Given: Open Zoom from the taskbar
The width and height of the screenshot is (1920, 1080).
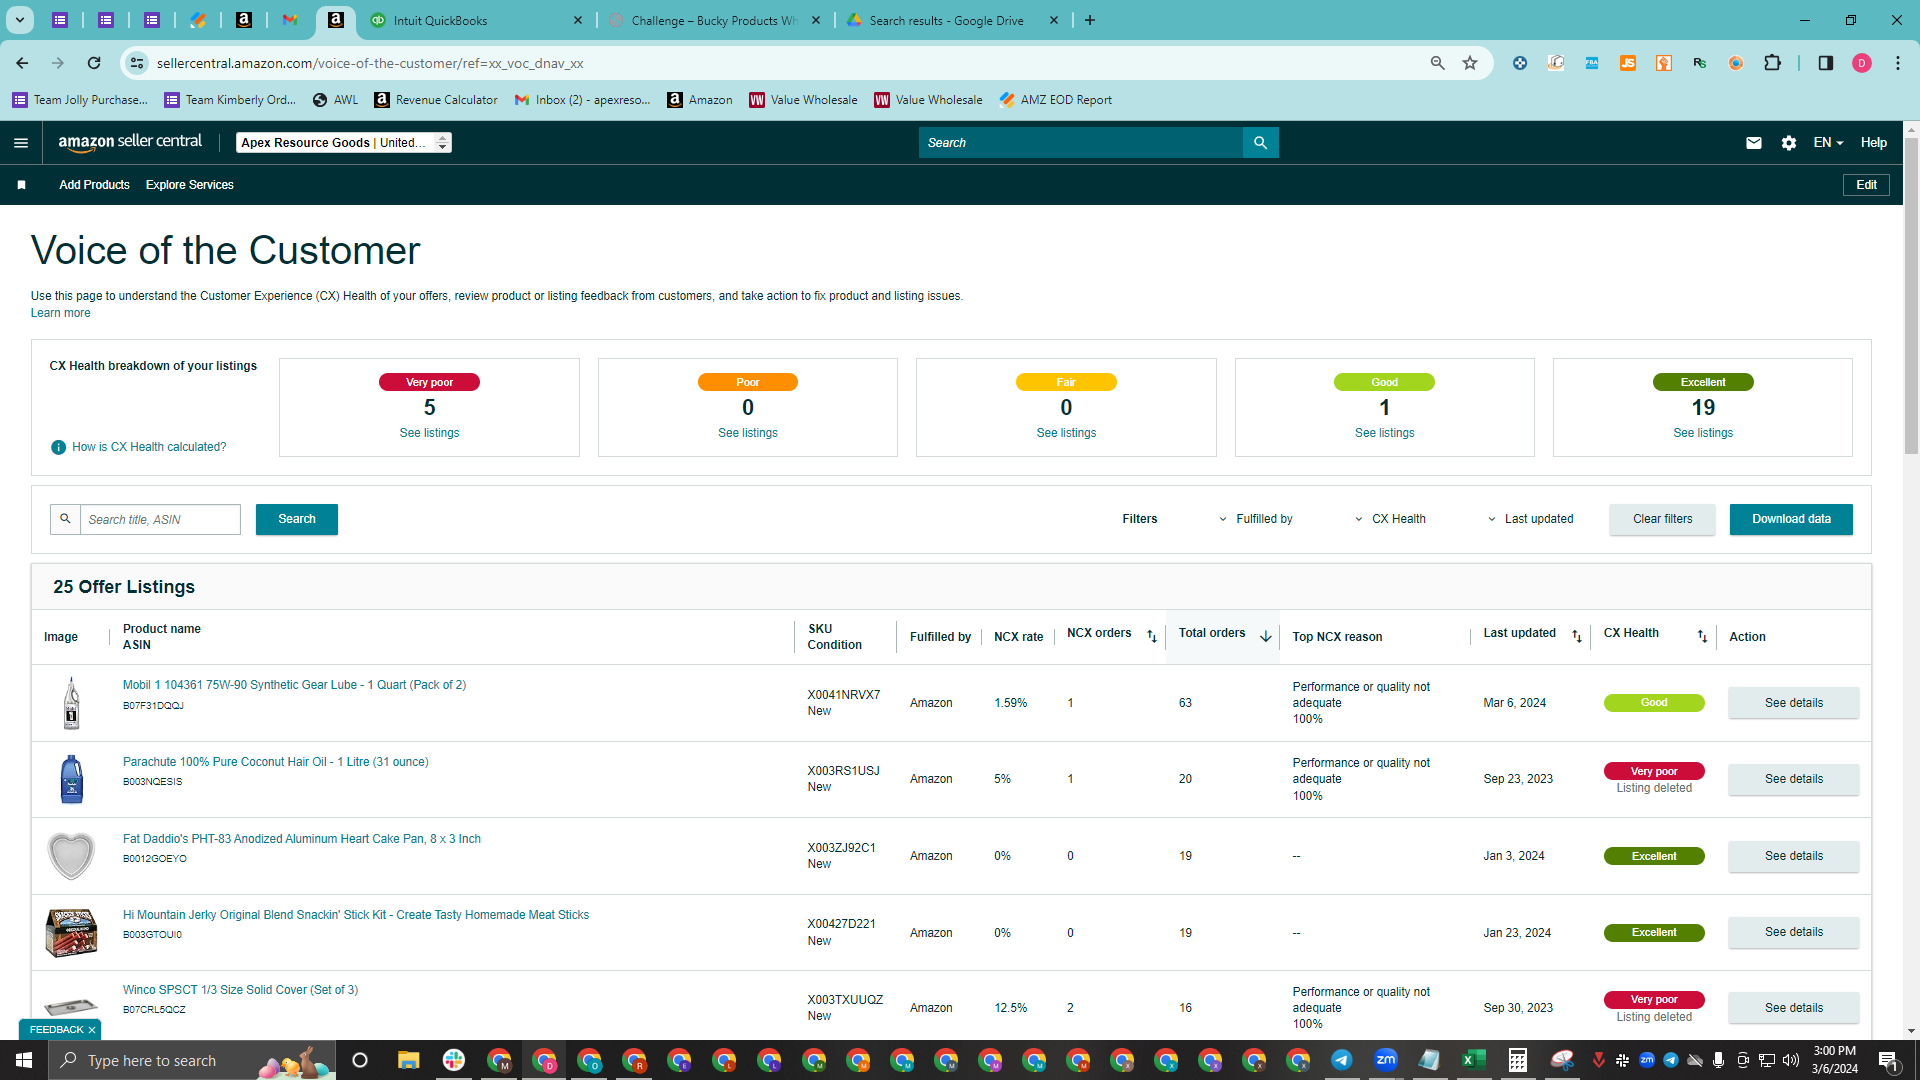Looking at the screenshot, I should 1385,1060.
